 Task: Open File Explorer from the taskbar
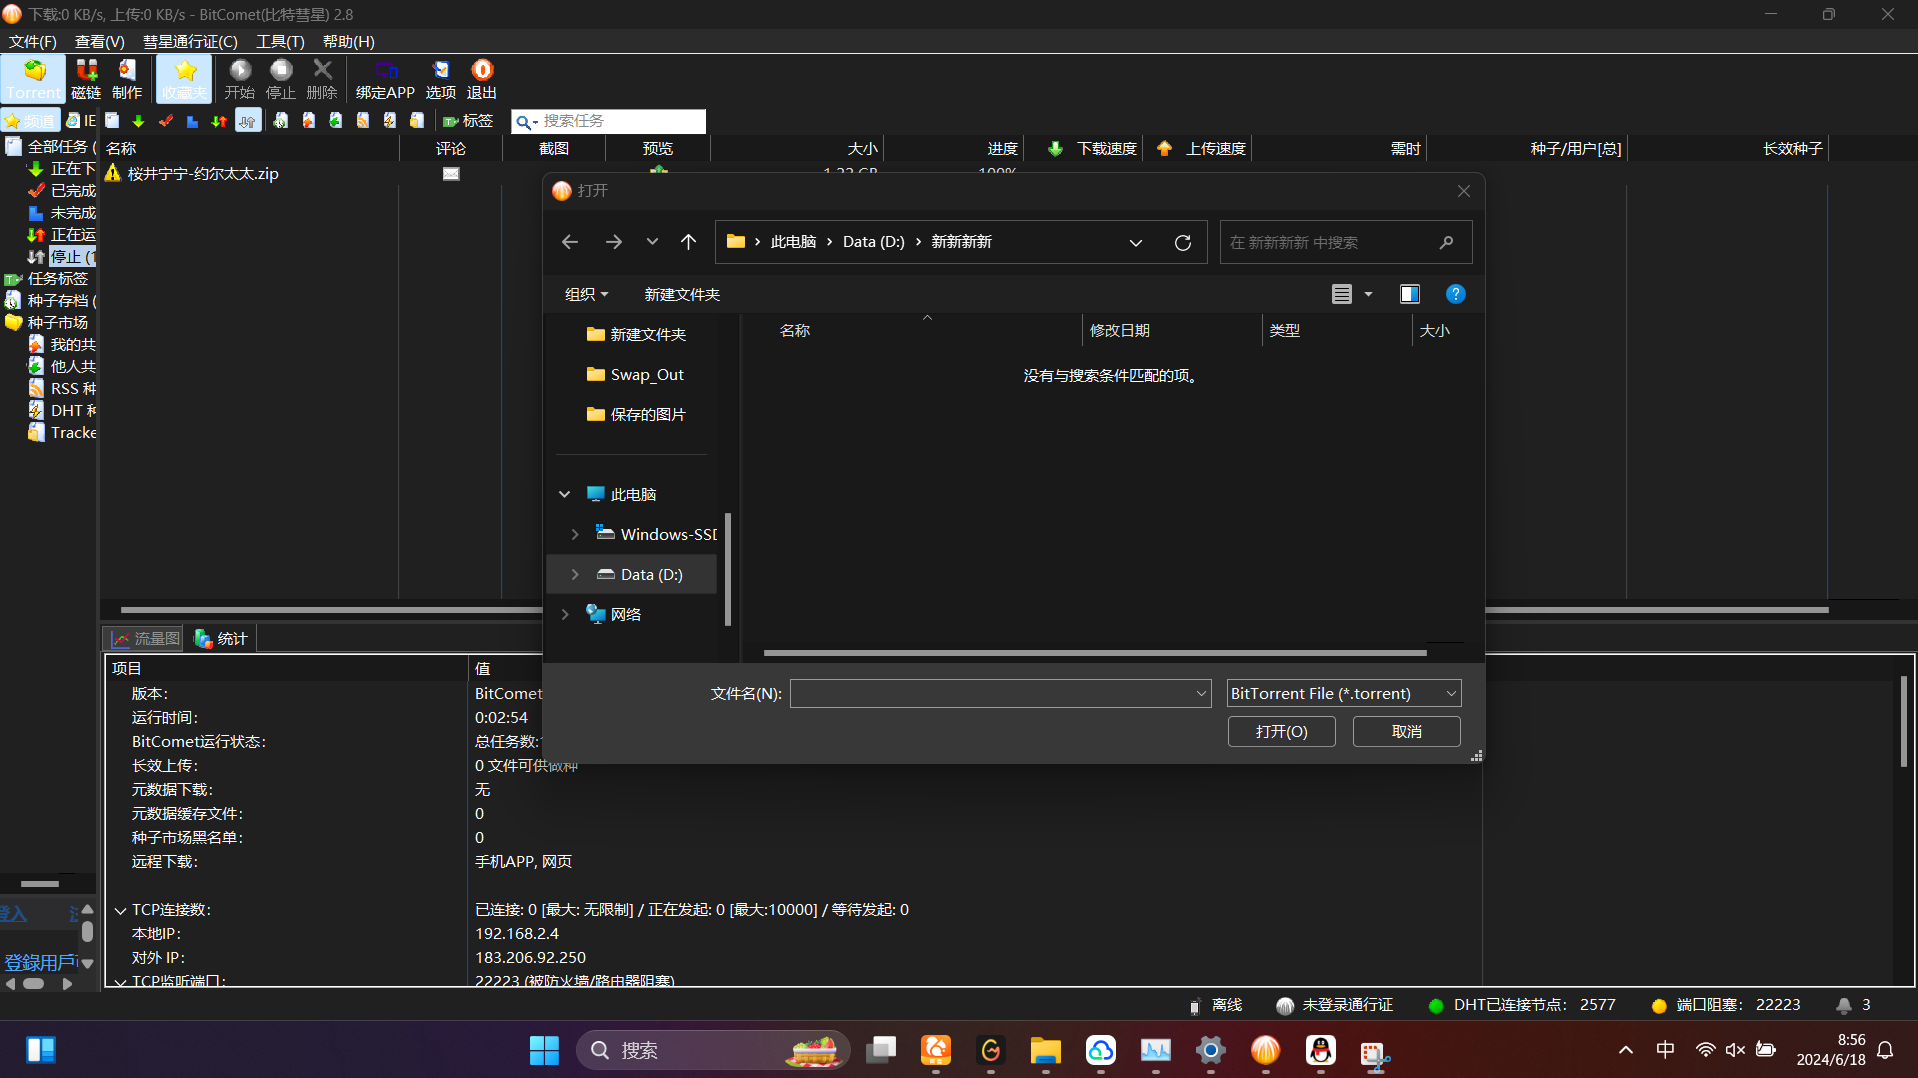coord(1045,1050)
